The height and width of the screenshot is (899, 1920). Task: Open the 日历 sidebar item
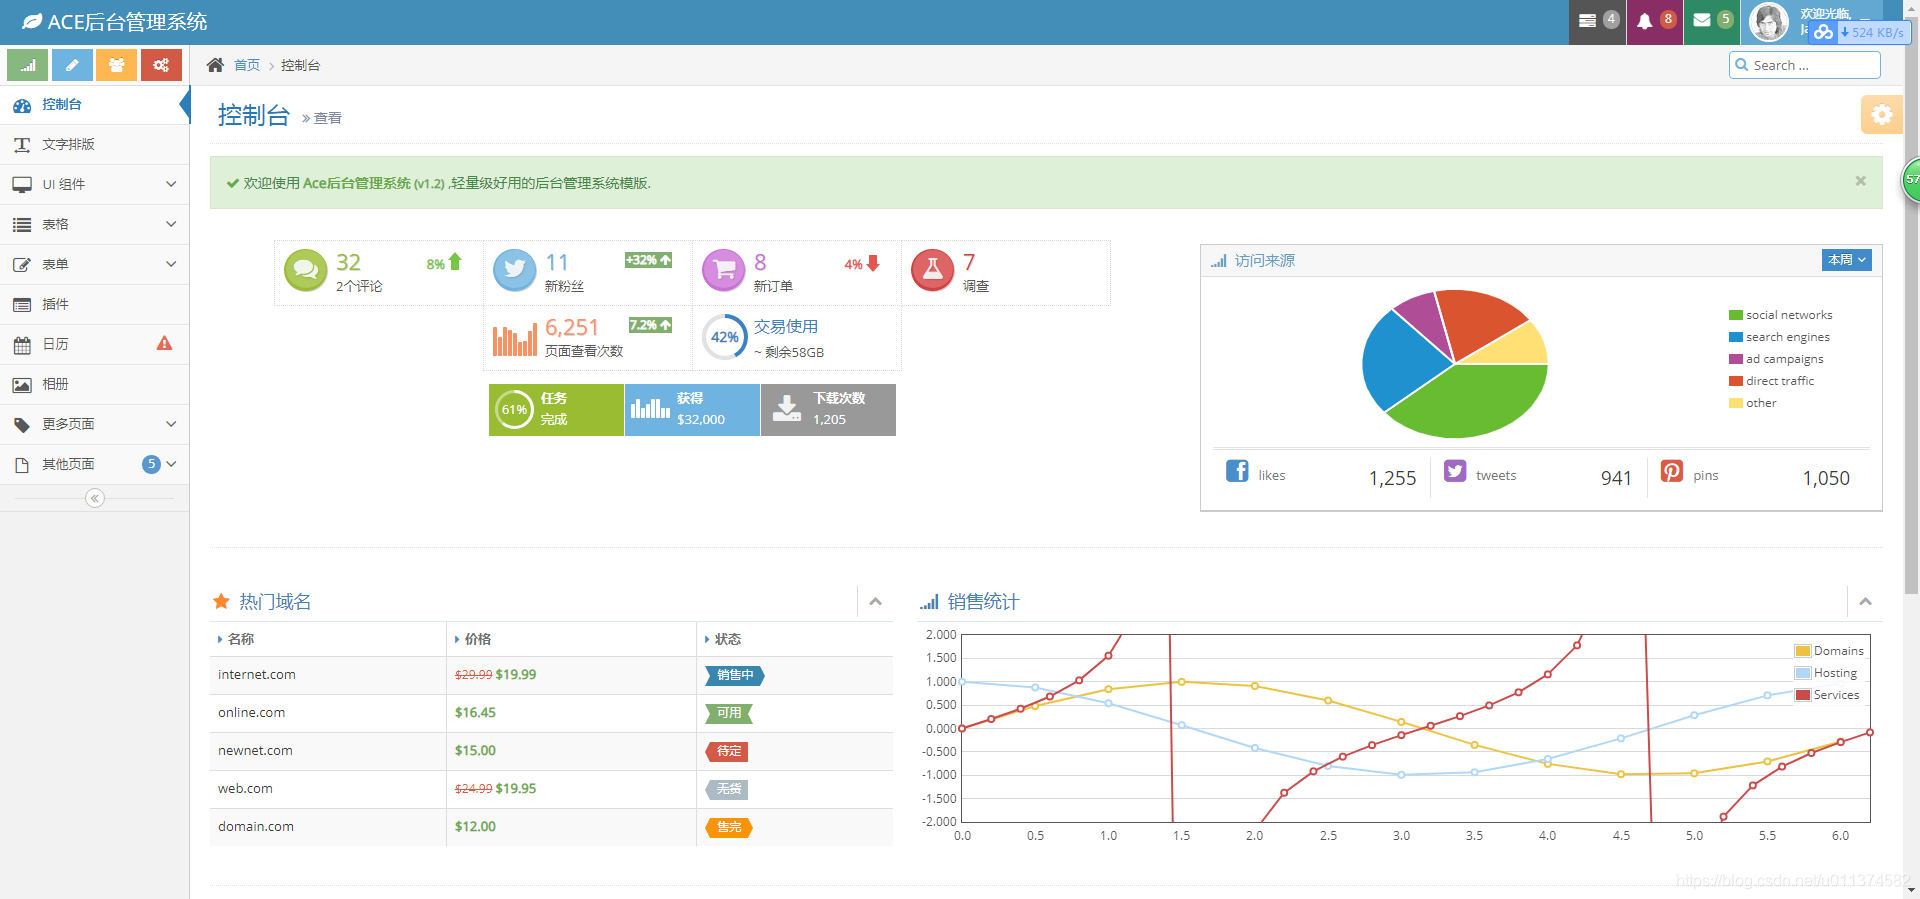click(x=95, y=344)
